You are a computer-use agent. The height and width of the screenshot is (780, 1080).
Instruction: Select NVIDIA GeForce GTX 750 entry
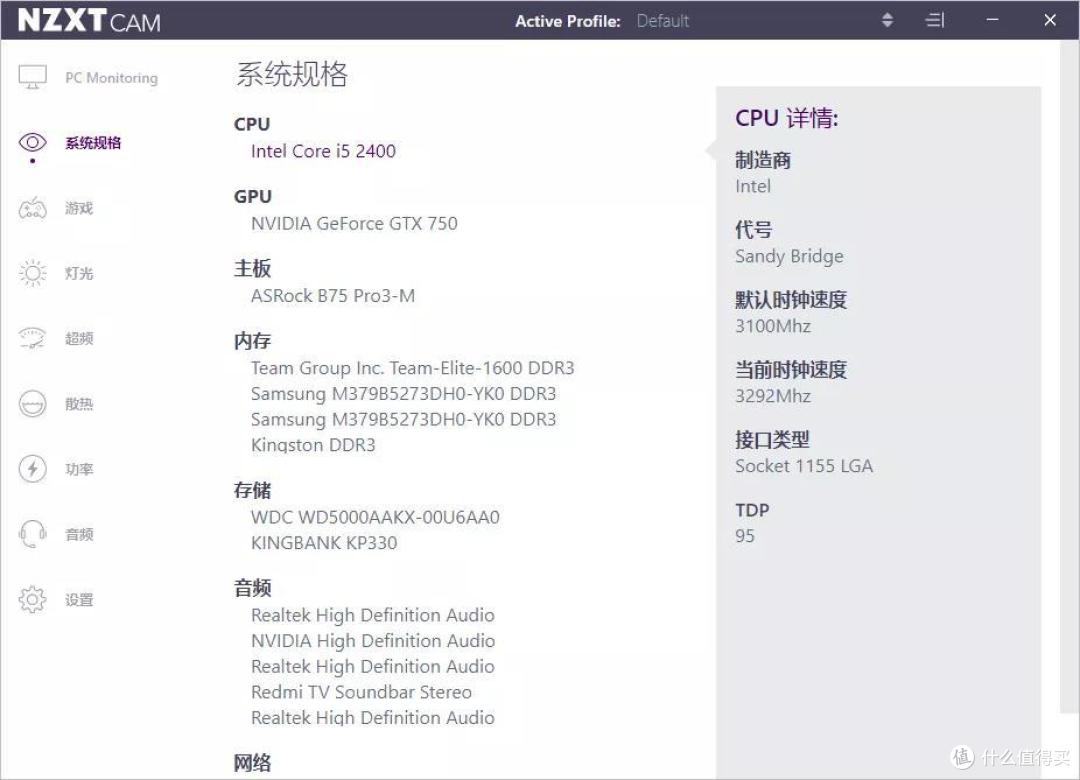click(354, 223)
